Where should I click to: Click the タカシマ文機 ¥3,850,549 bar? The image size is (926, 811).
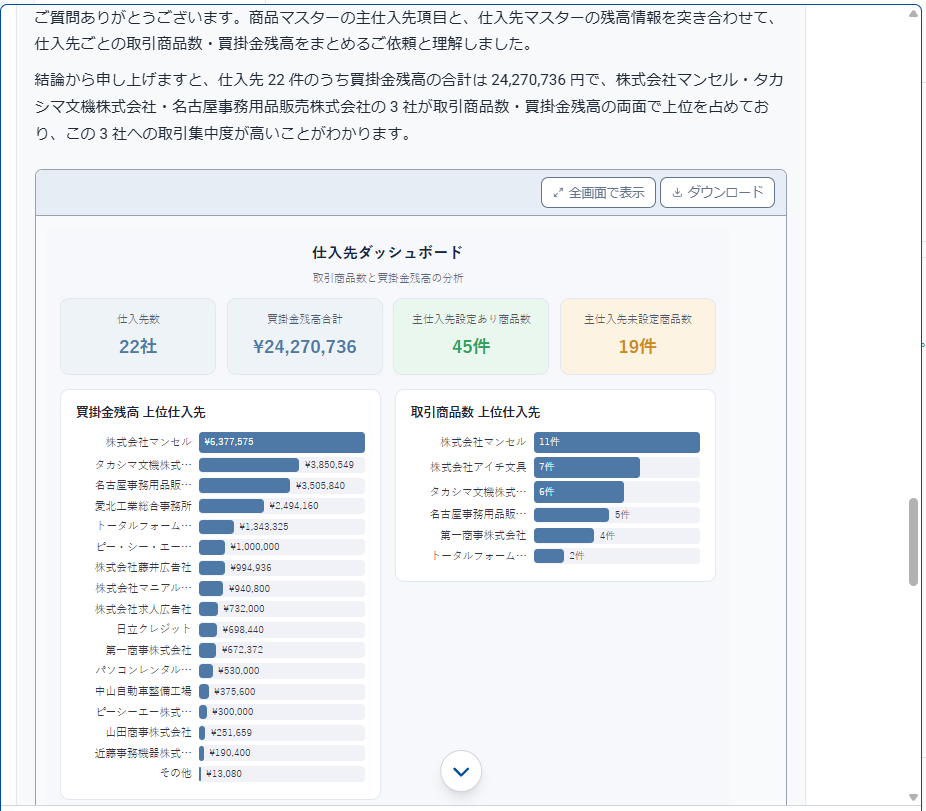click(249, 465)
